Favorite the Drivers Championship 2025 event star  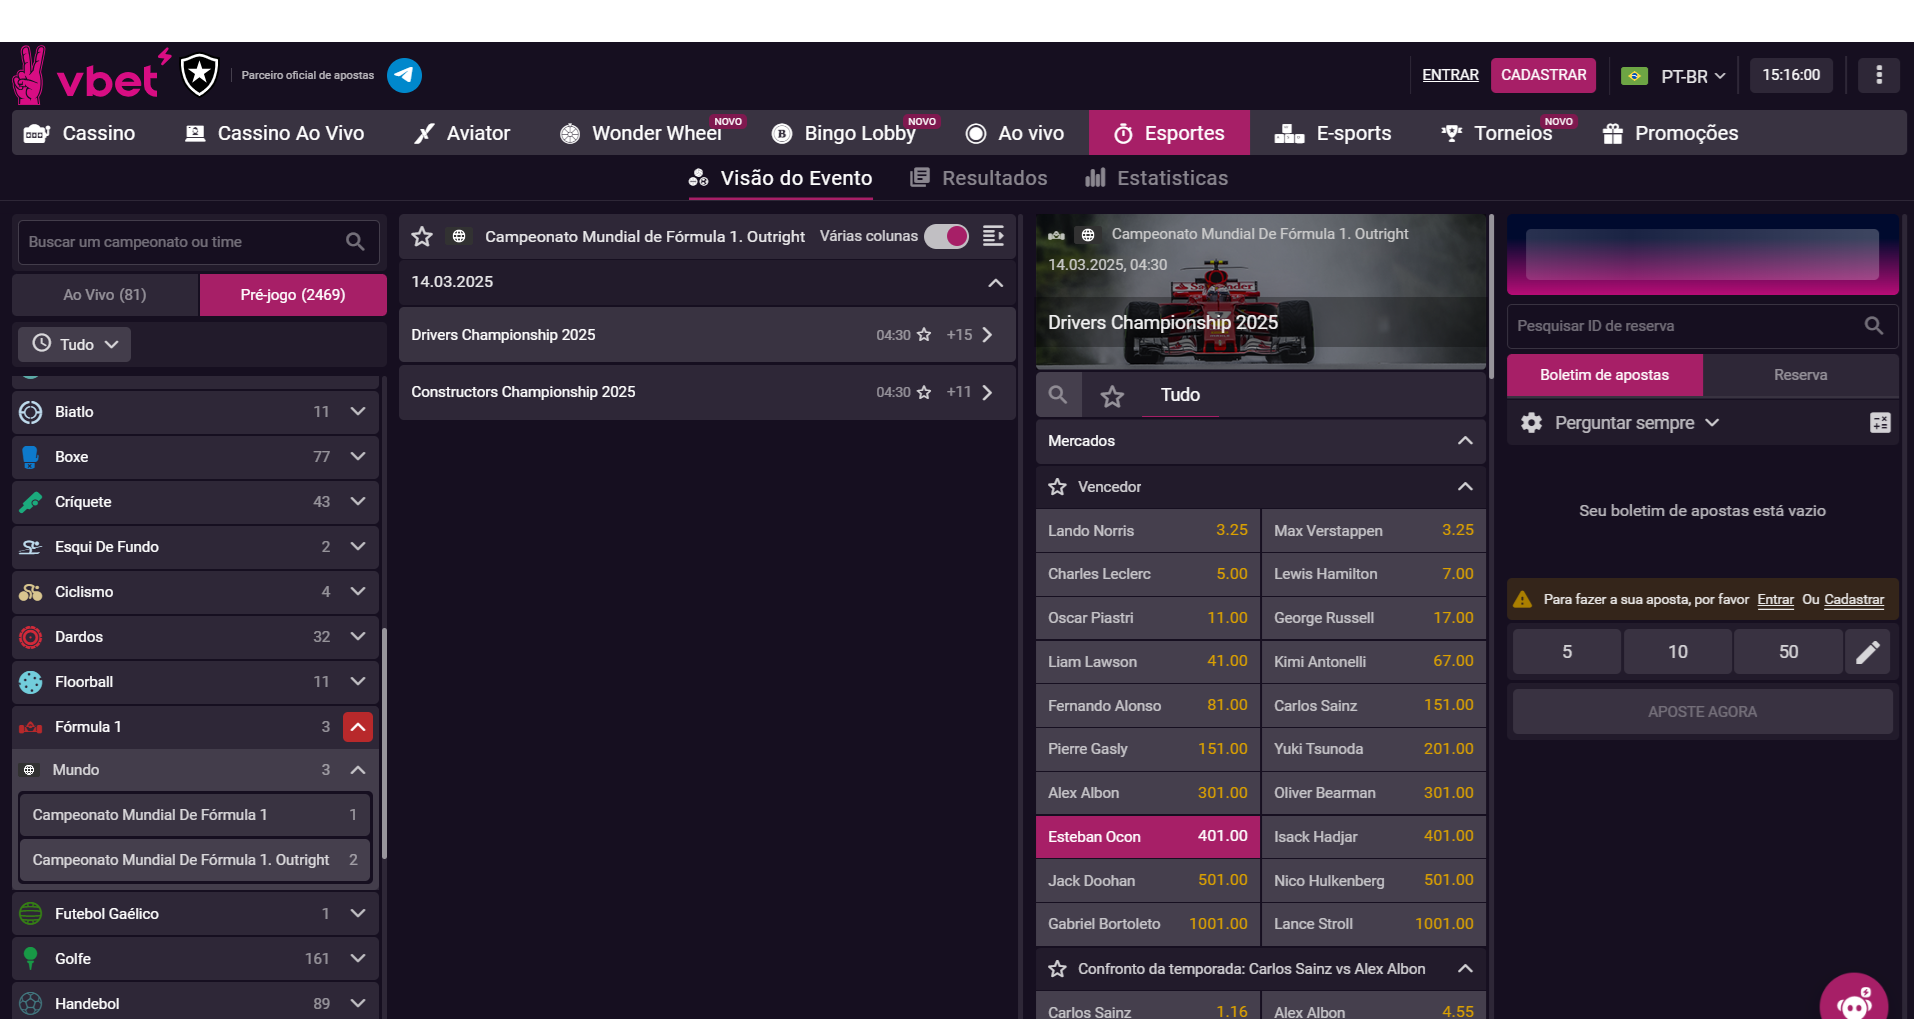coord(924,335)
